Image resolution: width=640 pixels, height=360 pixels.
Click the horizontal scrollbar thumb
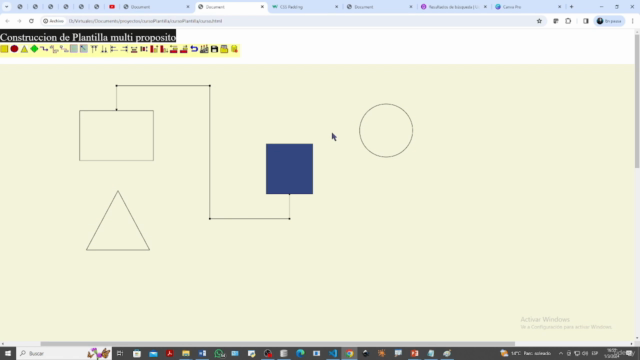click(x=278, y=344)
